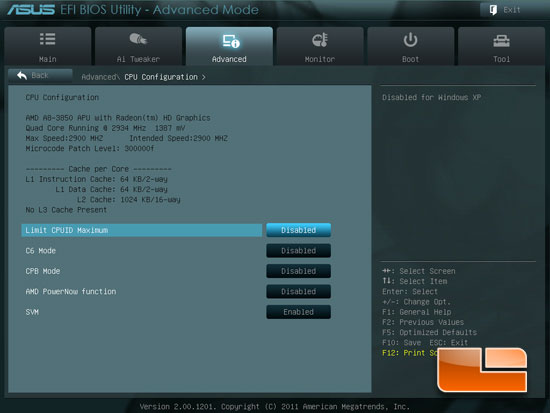The image size is (550, 413).
Task: Select the Limit CPUID Maximum row
Action: pyautogui.click(x=142, y=230)
